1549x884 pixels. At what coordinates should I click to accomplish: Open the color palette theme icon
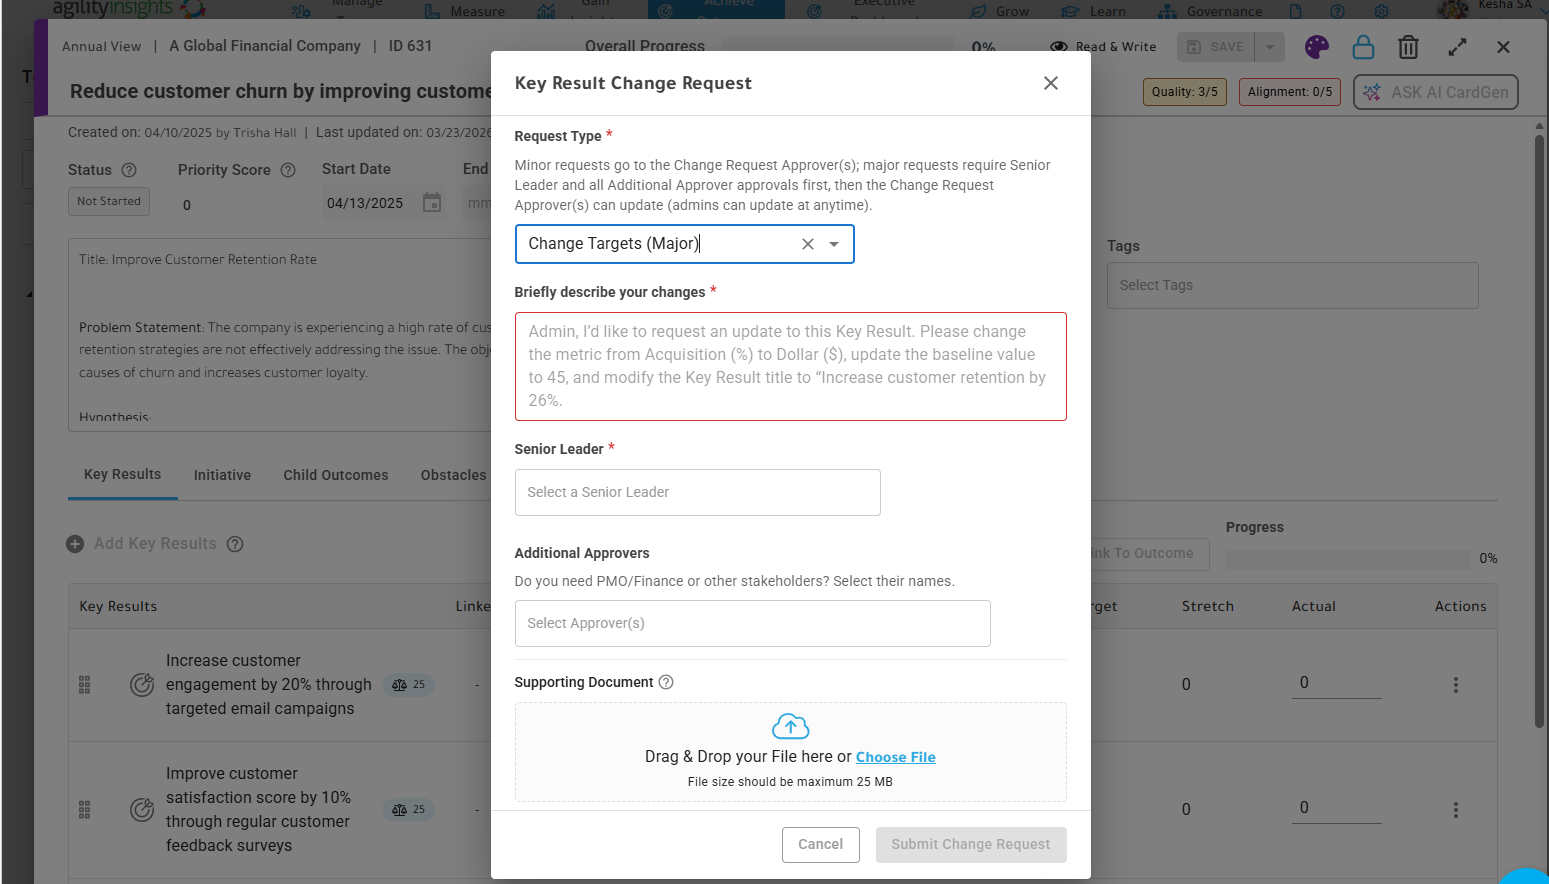point(1317,47)
